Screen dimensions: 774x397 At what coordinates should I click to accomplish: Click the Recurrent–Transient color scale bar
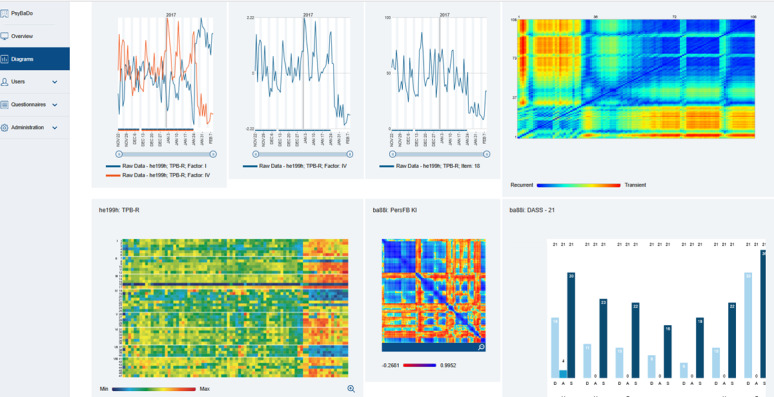tap(578, 185)
